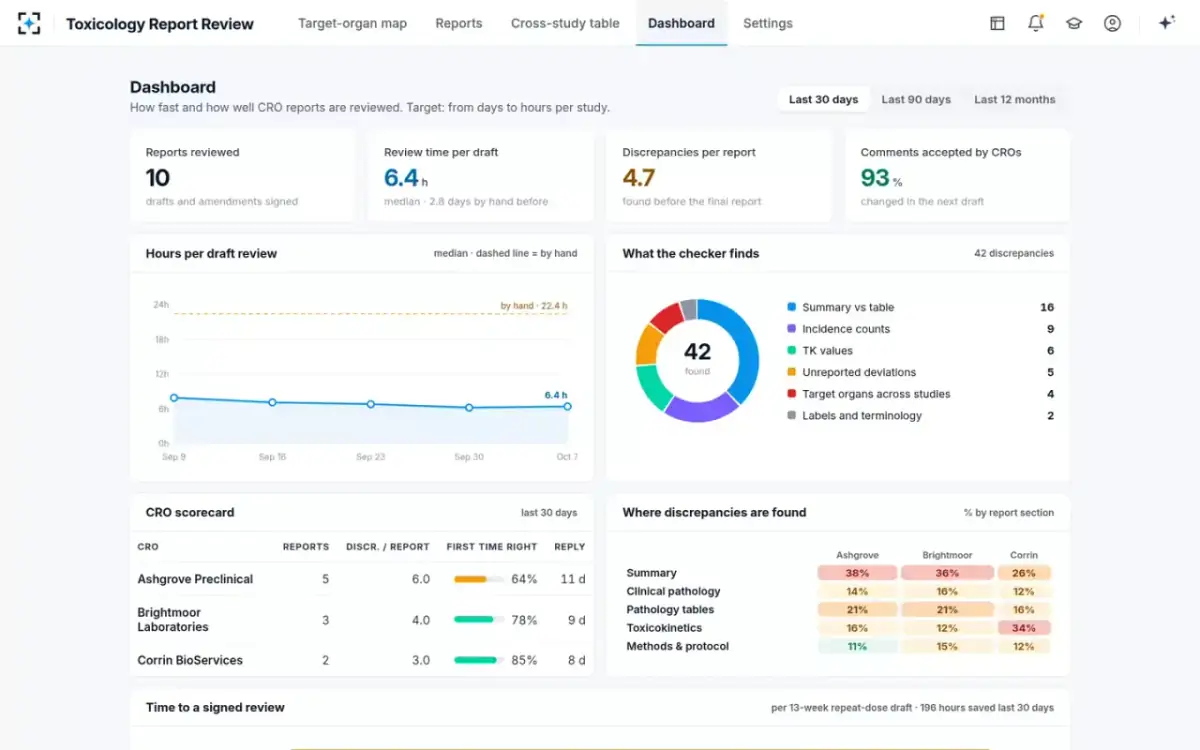The image size is (1200, 750).
Task: Click Summary Ashgrove 38% heatmap cell
Action: coord(857,573)
